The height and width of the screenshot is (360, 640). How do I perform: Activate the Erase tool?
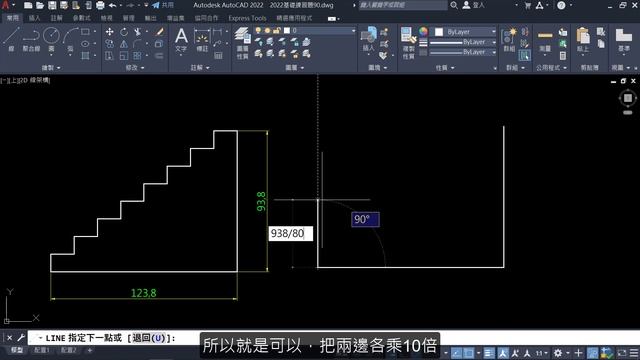pos(160,31)
